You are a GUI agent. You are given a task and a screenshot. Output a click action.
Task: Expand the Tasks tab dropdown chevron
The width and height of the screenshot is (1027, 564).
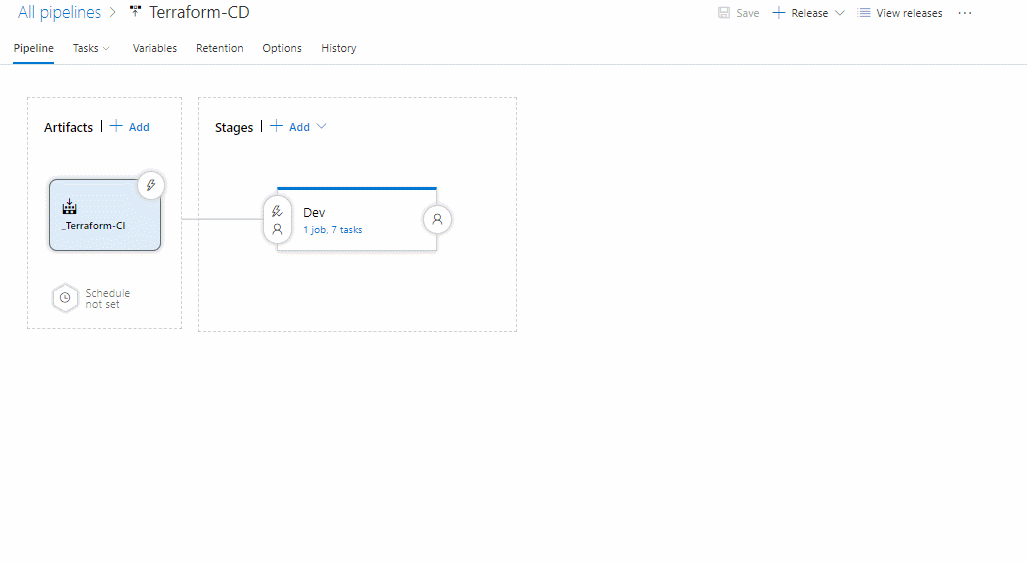(x=106, y=48)
